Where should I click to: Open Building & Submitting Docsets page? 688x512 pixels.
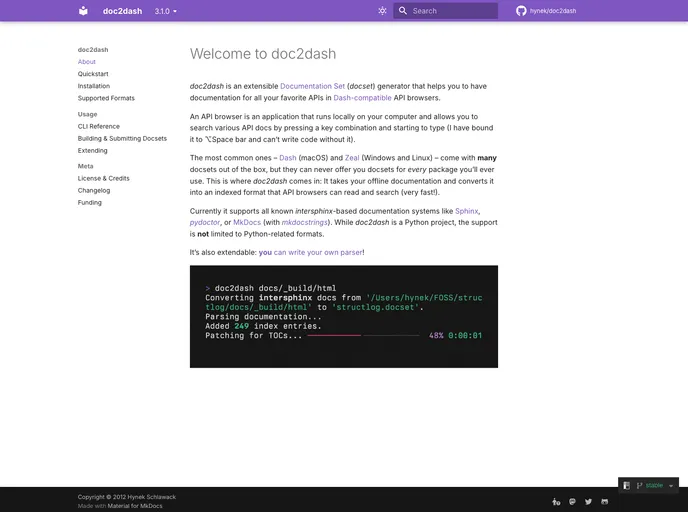point(122,139)
